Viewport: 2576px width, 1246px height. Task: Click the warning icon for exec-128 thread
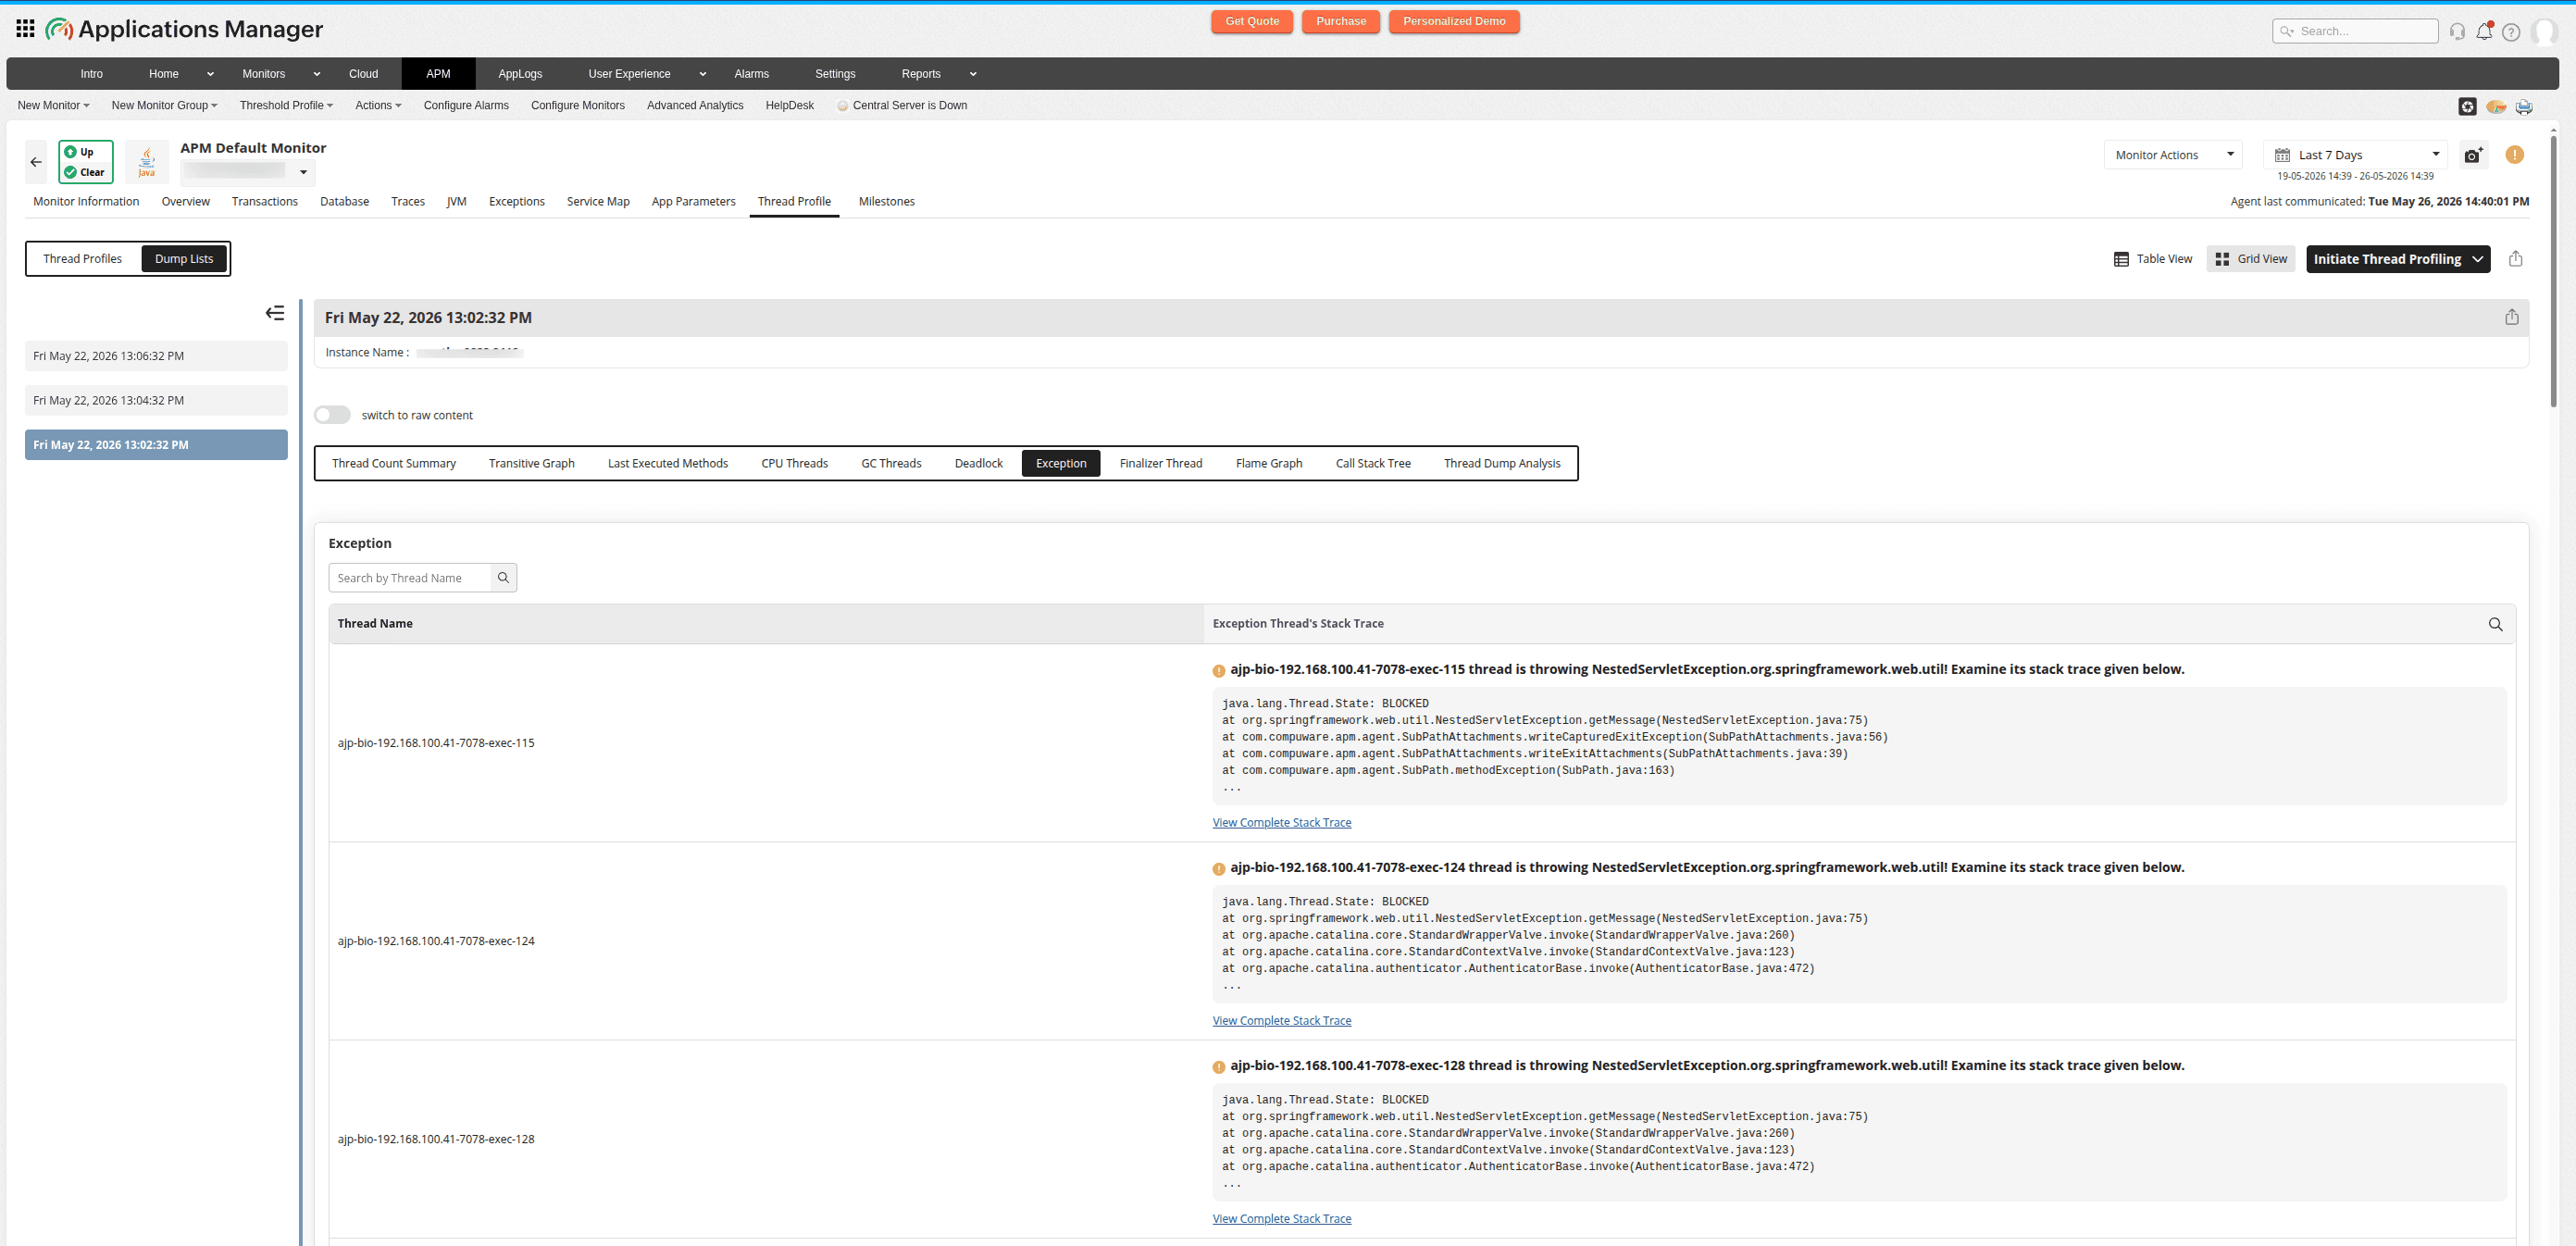pyautogui.click(x=1218, y=1067)
